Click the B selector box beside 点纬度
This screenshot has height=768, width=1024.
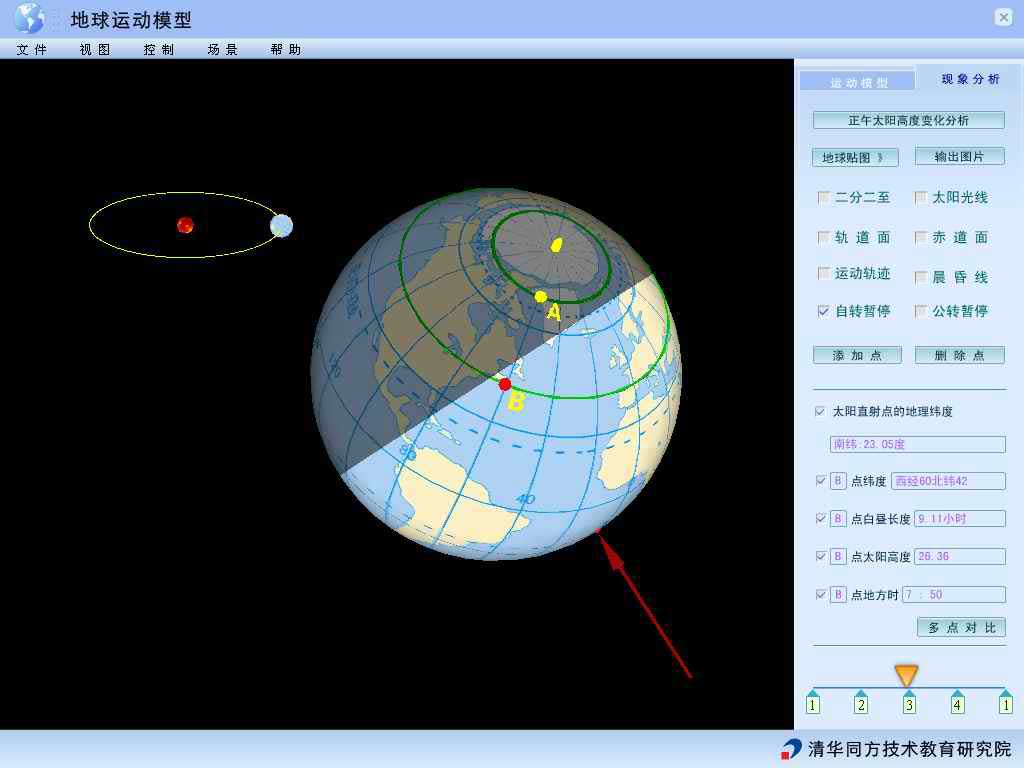838,481
